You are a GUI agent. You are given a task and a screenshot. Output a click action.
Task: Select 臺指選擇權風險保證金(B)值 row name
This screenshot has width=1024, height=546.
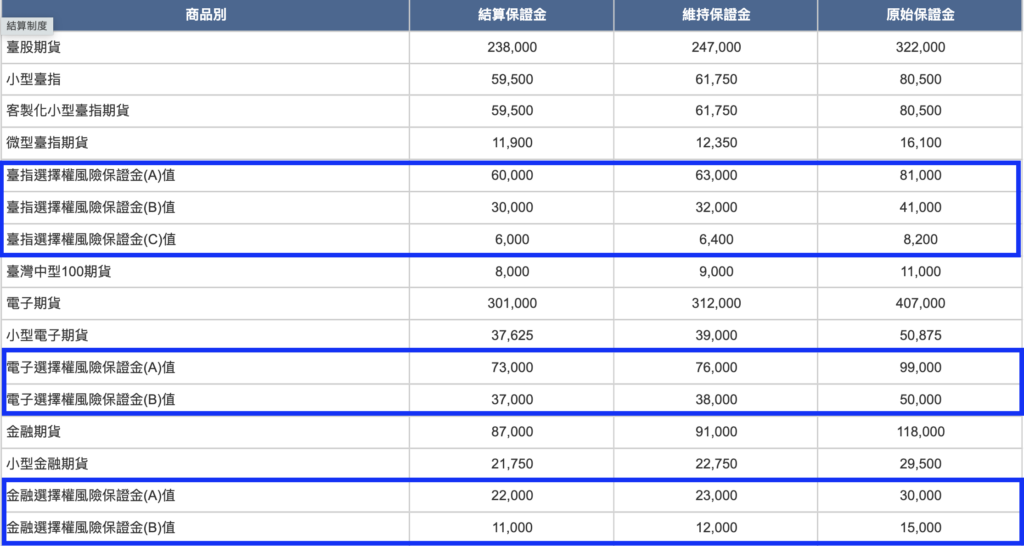click(91, 208)
